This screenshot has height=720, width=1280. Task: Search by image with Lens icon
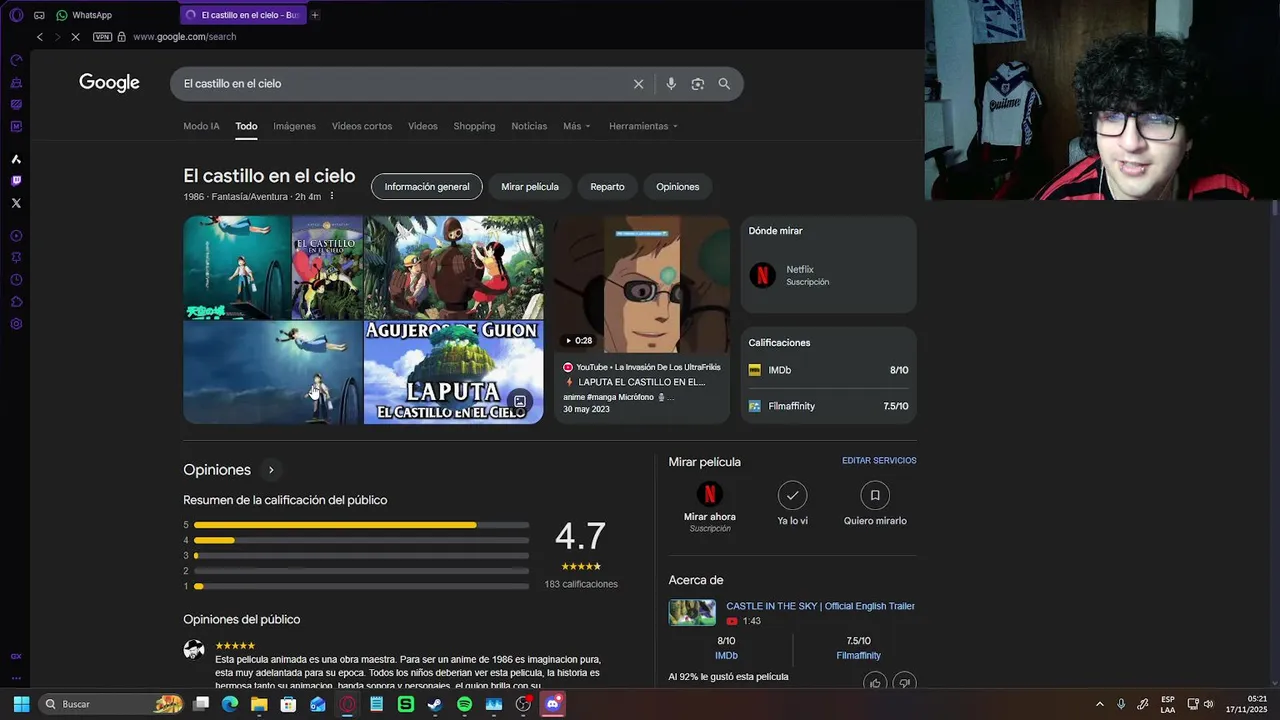click(x=698, y=84)
